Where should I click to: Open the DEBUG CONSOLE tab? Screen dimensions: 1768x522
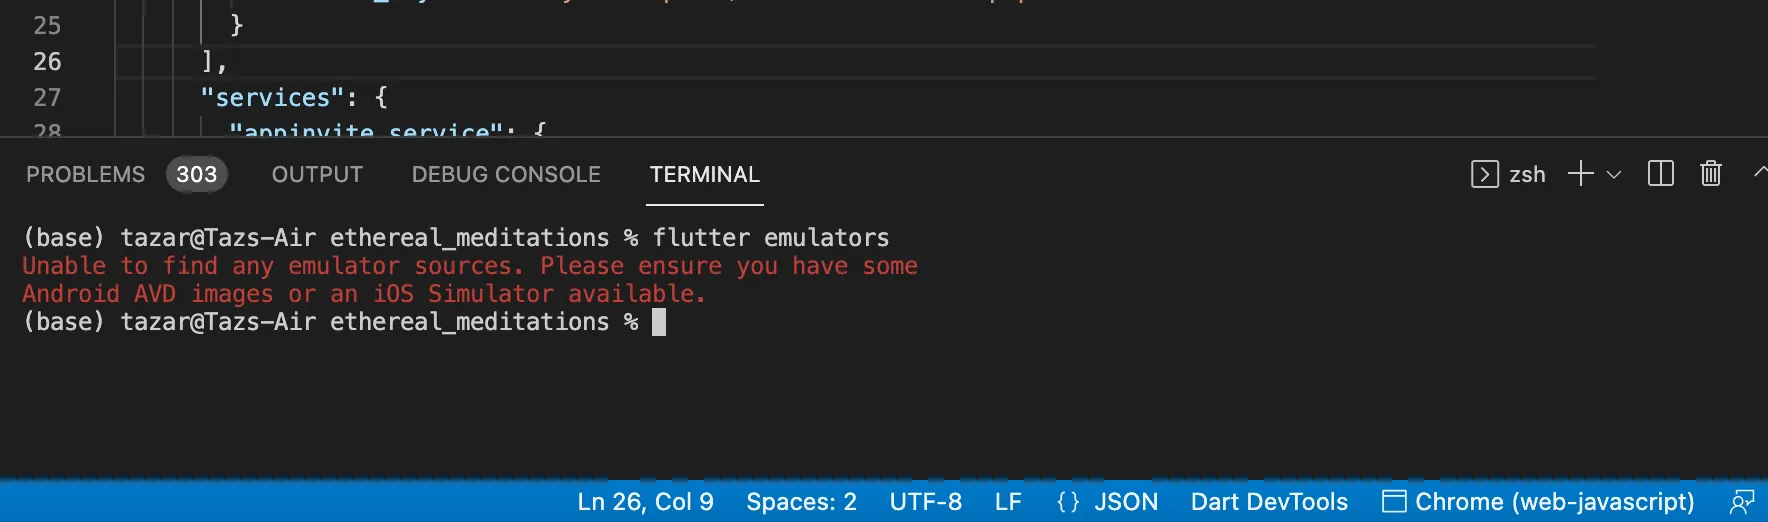[x=506, y=174]
